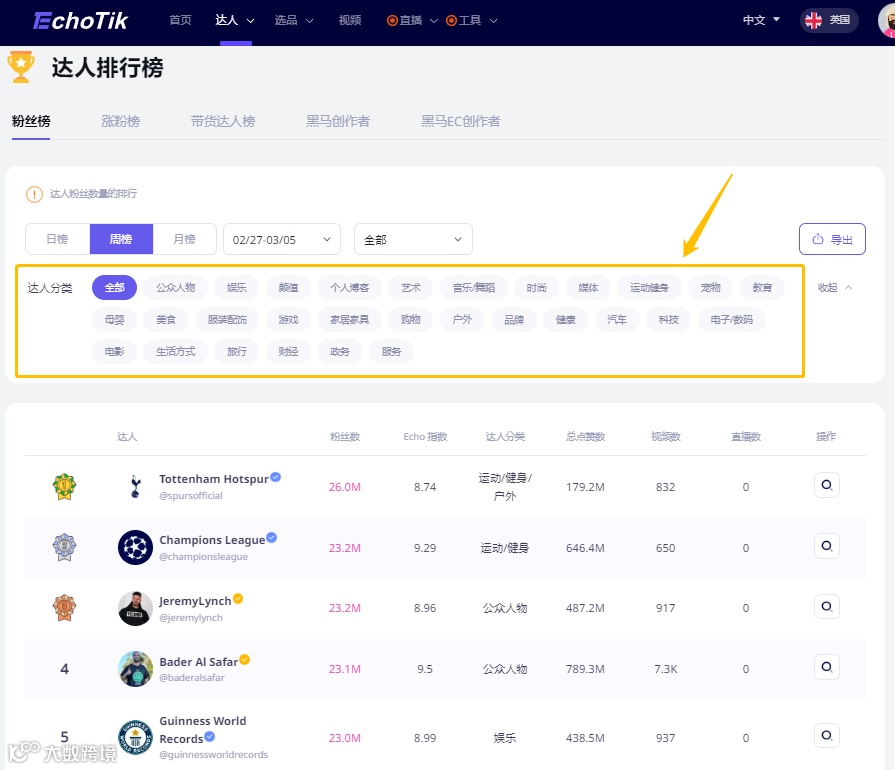Filter by 生活方式 category chip
The image size is (895, 770).
click(176, 352)
